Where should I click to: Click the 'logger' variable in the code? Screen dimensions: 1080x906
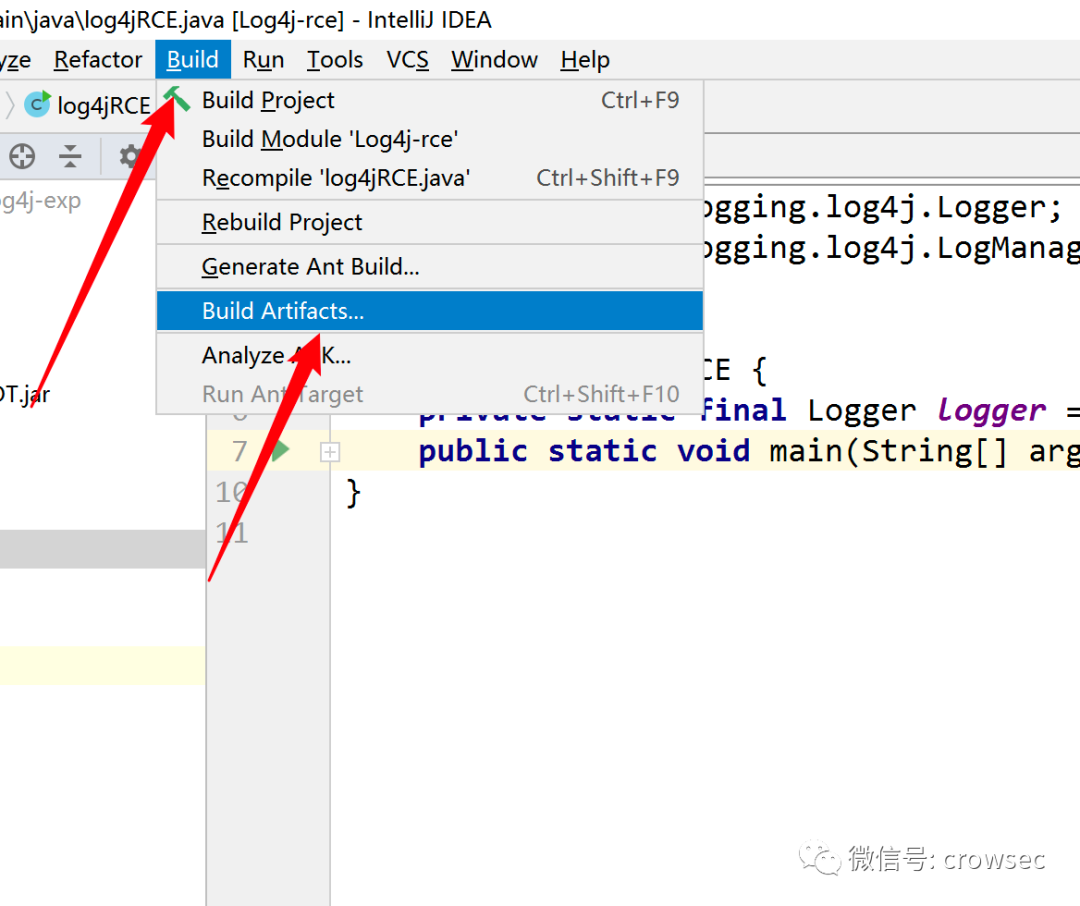[x=991, y=411]
